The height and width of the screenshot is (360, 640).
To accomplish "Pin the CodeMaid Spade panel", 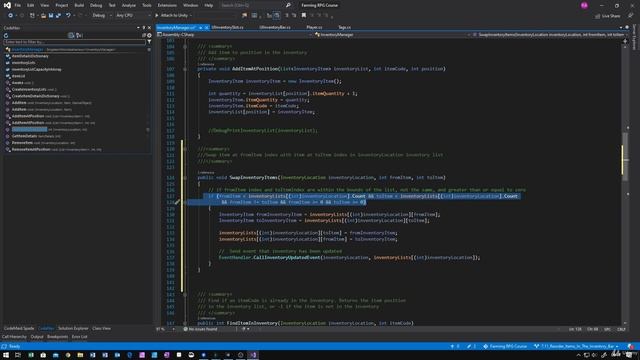I will click(x=144, y=28).
